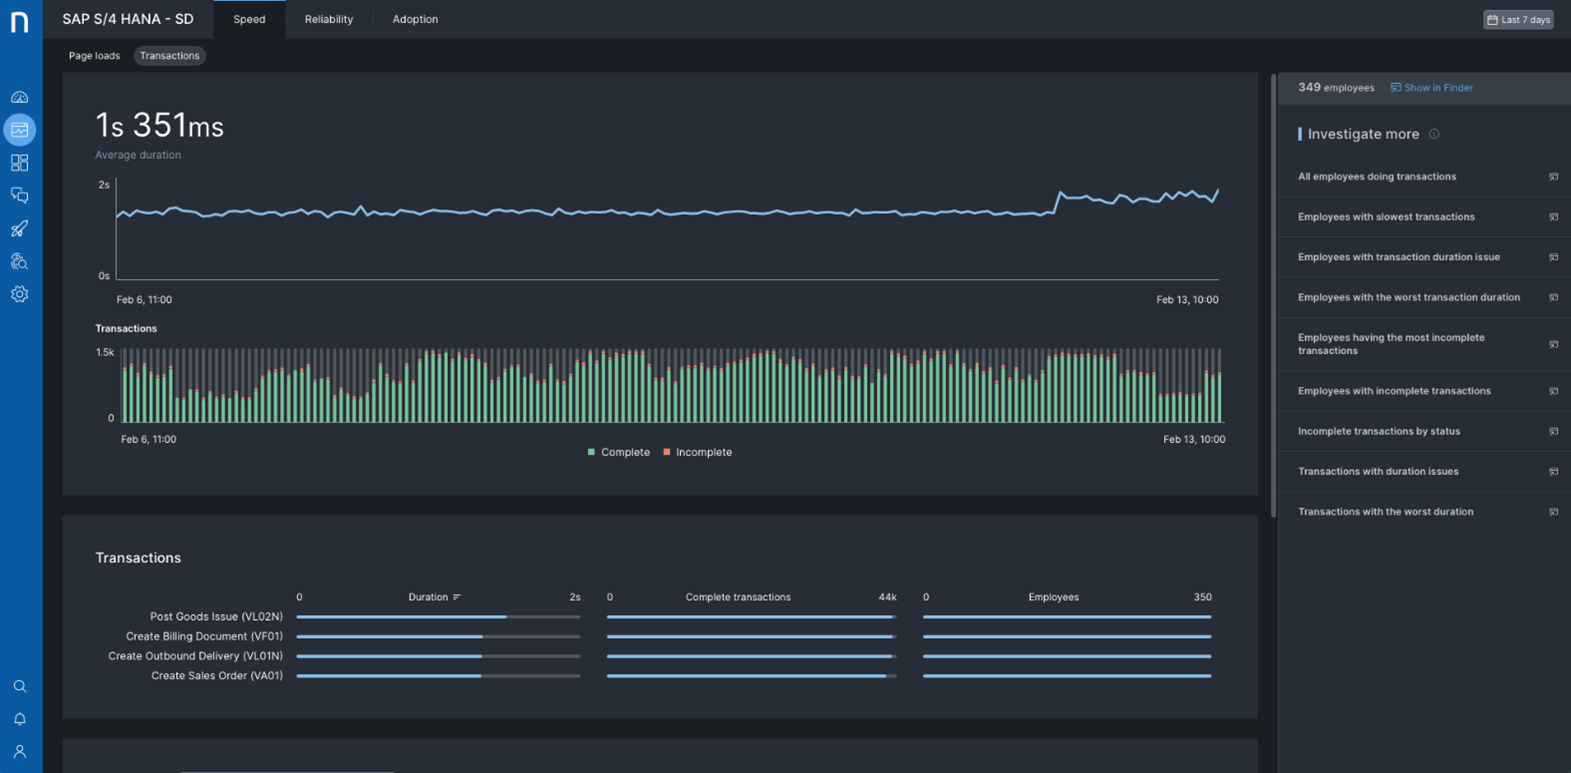This screenshot has height=773, width=1571.
Task: Open the dashboard gauge icon in sidebar
Action: (20, 97)
